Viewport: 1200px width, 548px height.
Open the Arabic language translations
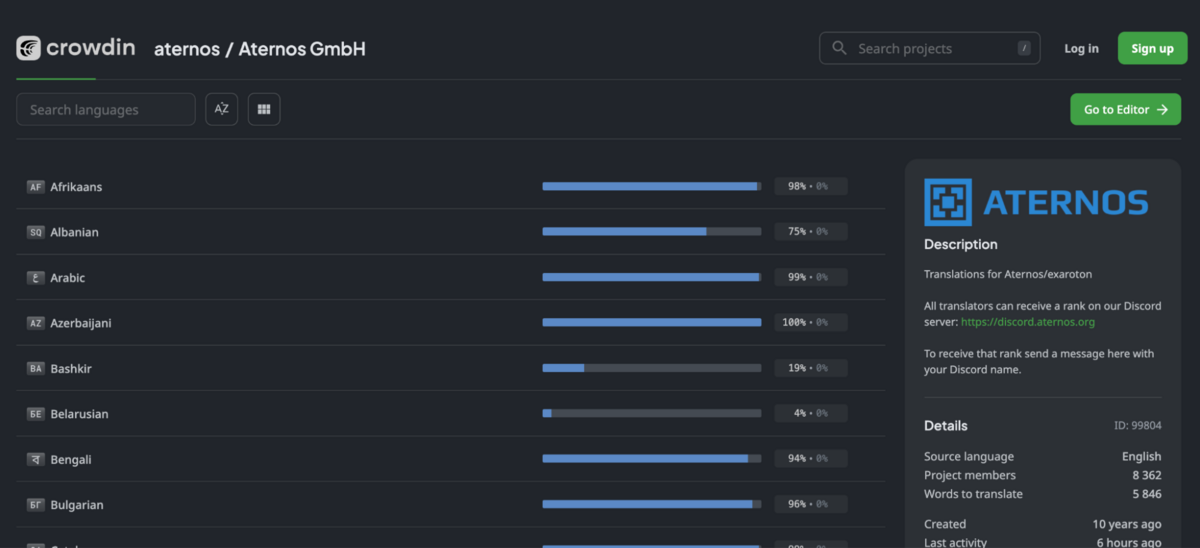pyautogui.click(x=68, y=278)
